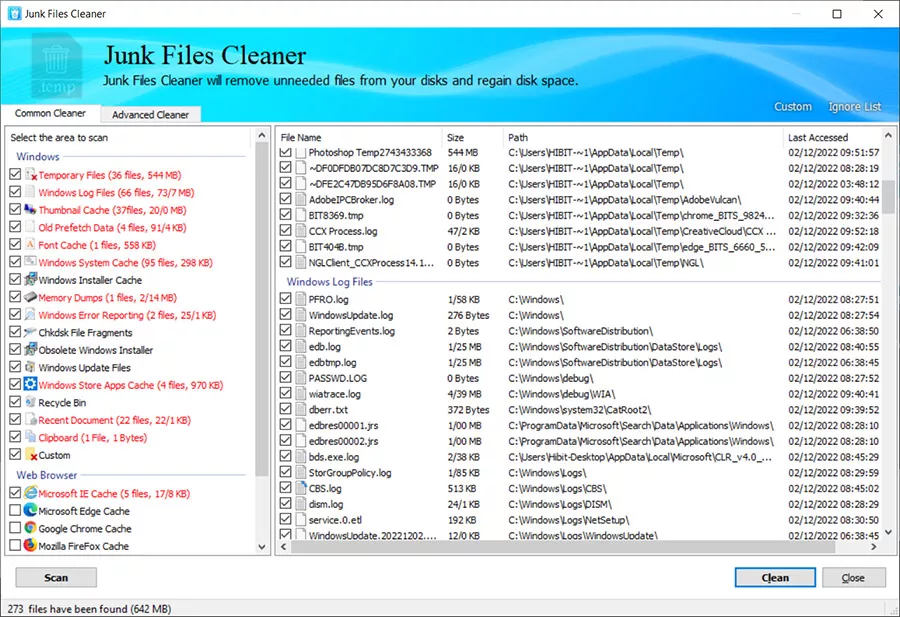900x617 pixels.
Task: Click the Windows Error Reporting magnifier icon
Action: [x=28, y=314]
